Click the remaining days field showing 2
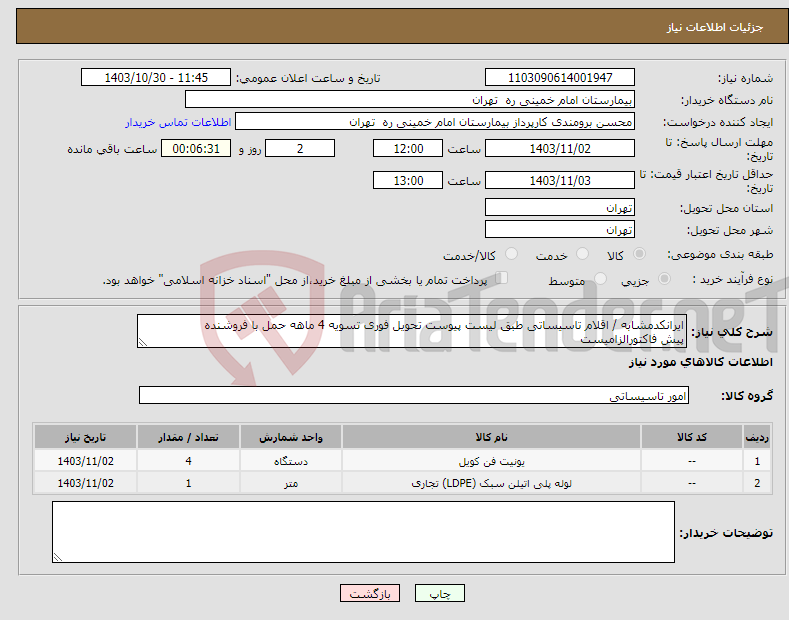The image size is (789, 620). pos(300,148)
